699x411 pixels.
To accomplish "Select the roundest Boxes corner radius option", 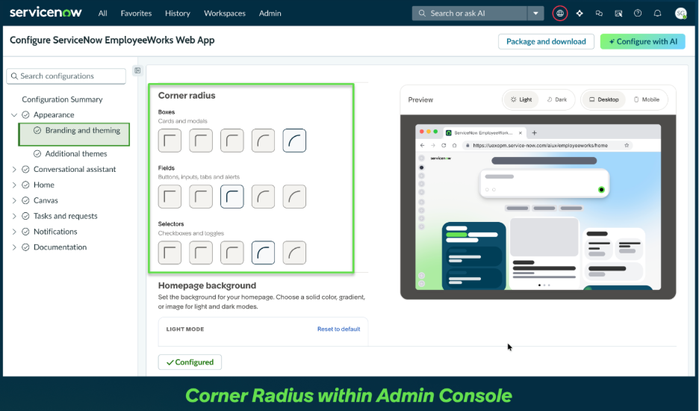I will tap(294, 140).
